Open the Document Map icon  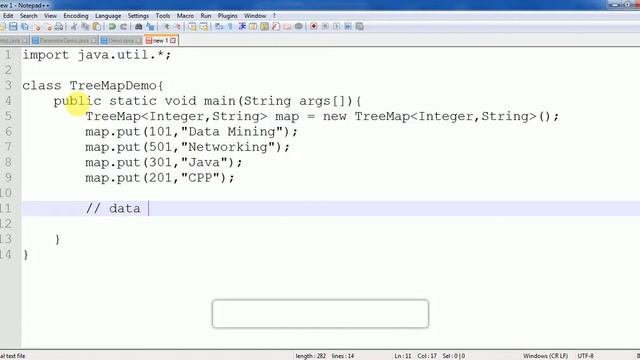[264, 27]
